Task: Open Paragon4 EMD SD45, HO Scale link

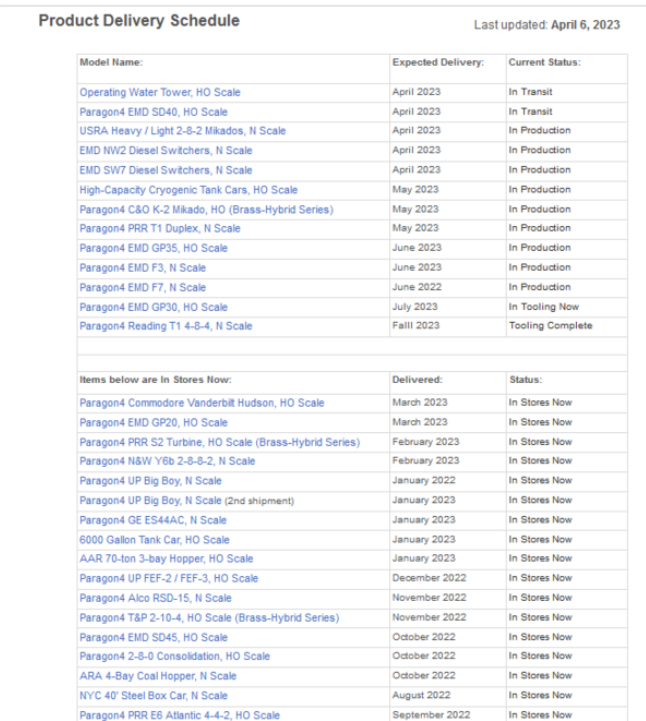Action: [x=153, y=638]
